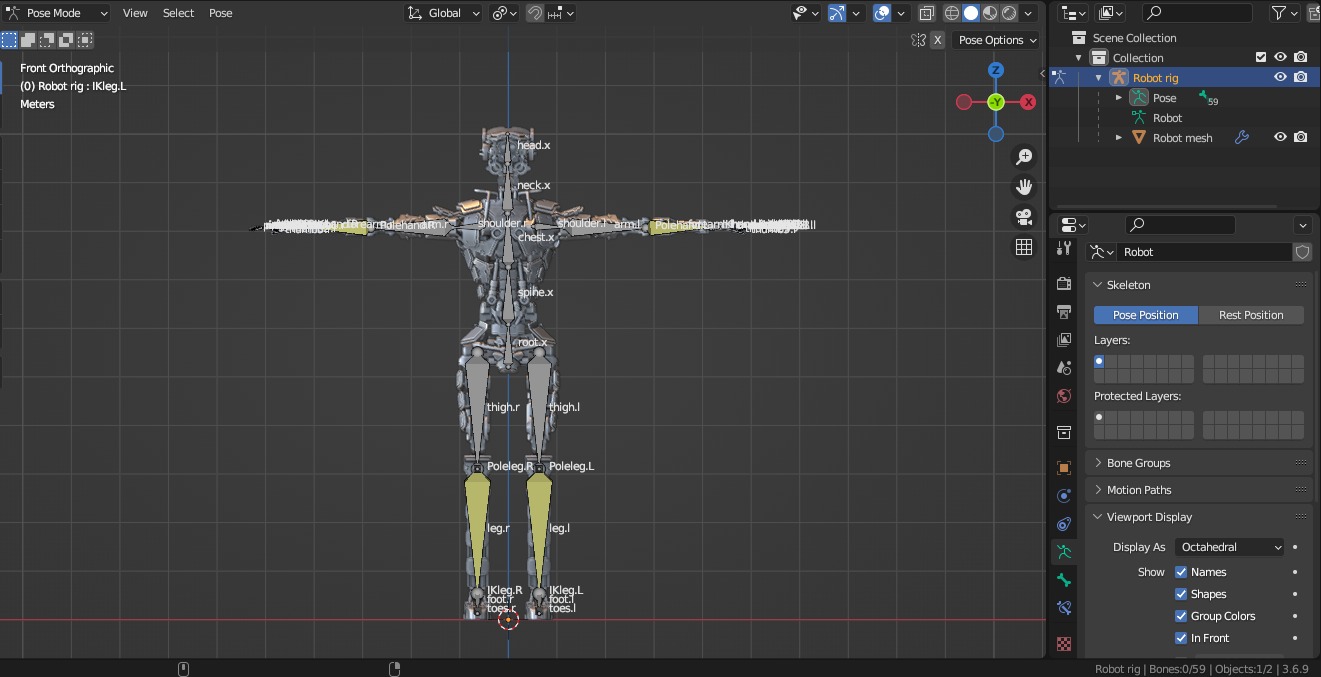
Task: Click Z axis on navigation gizmo
Action: [x=996, y=70]
